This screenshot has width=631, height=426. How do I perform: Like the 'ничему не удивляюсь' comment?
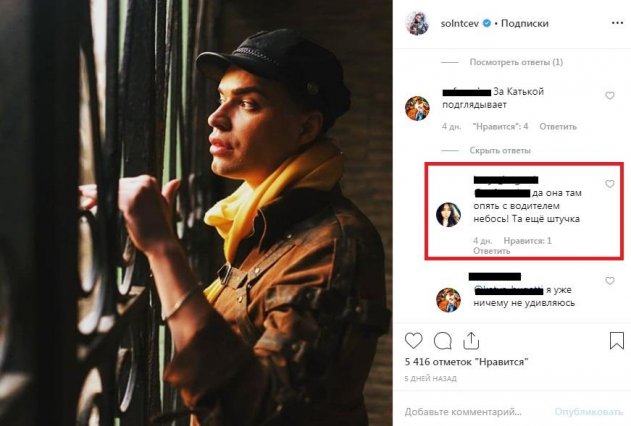pos(609,289)
